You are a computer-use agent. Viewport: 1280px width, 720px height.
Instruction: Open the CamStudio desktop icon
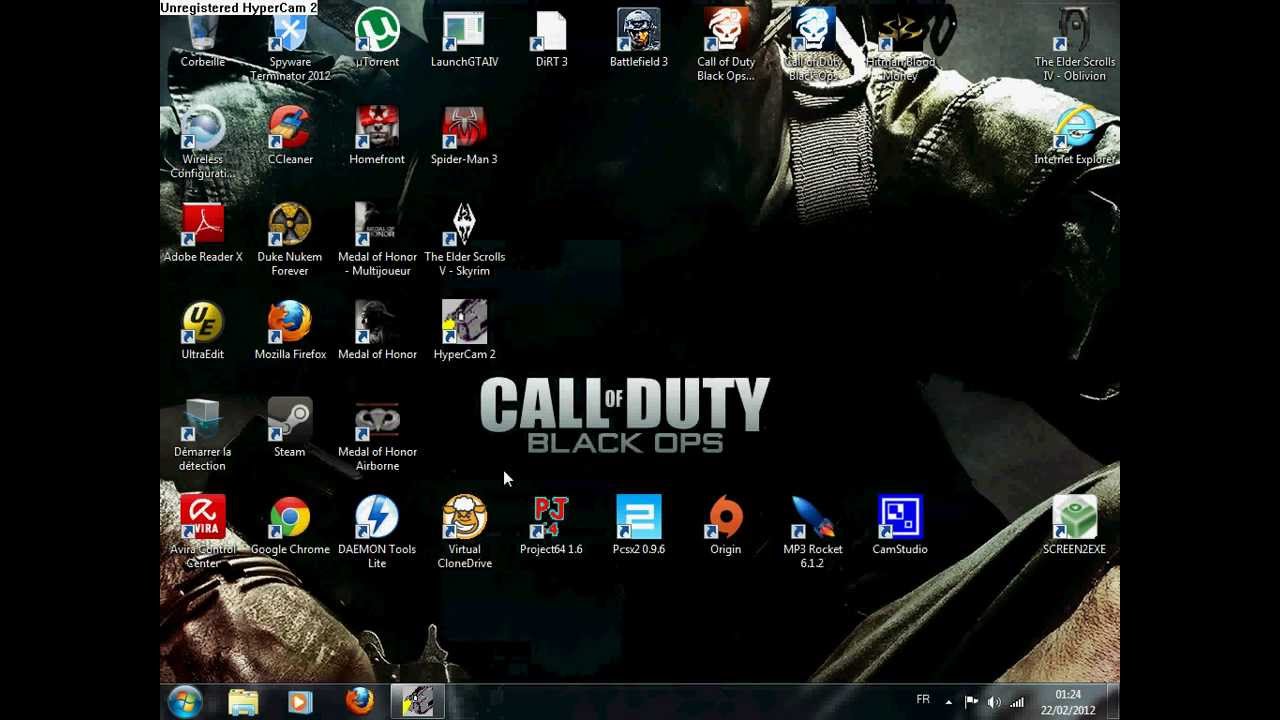900,527
